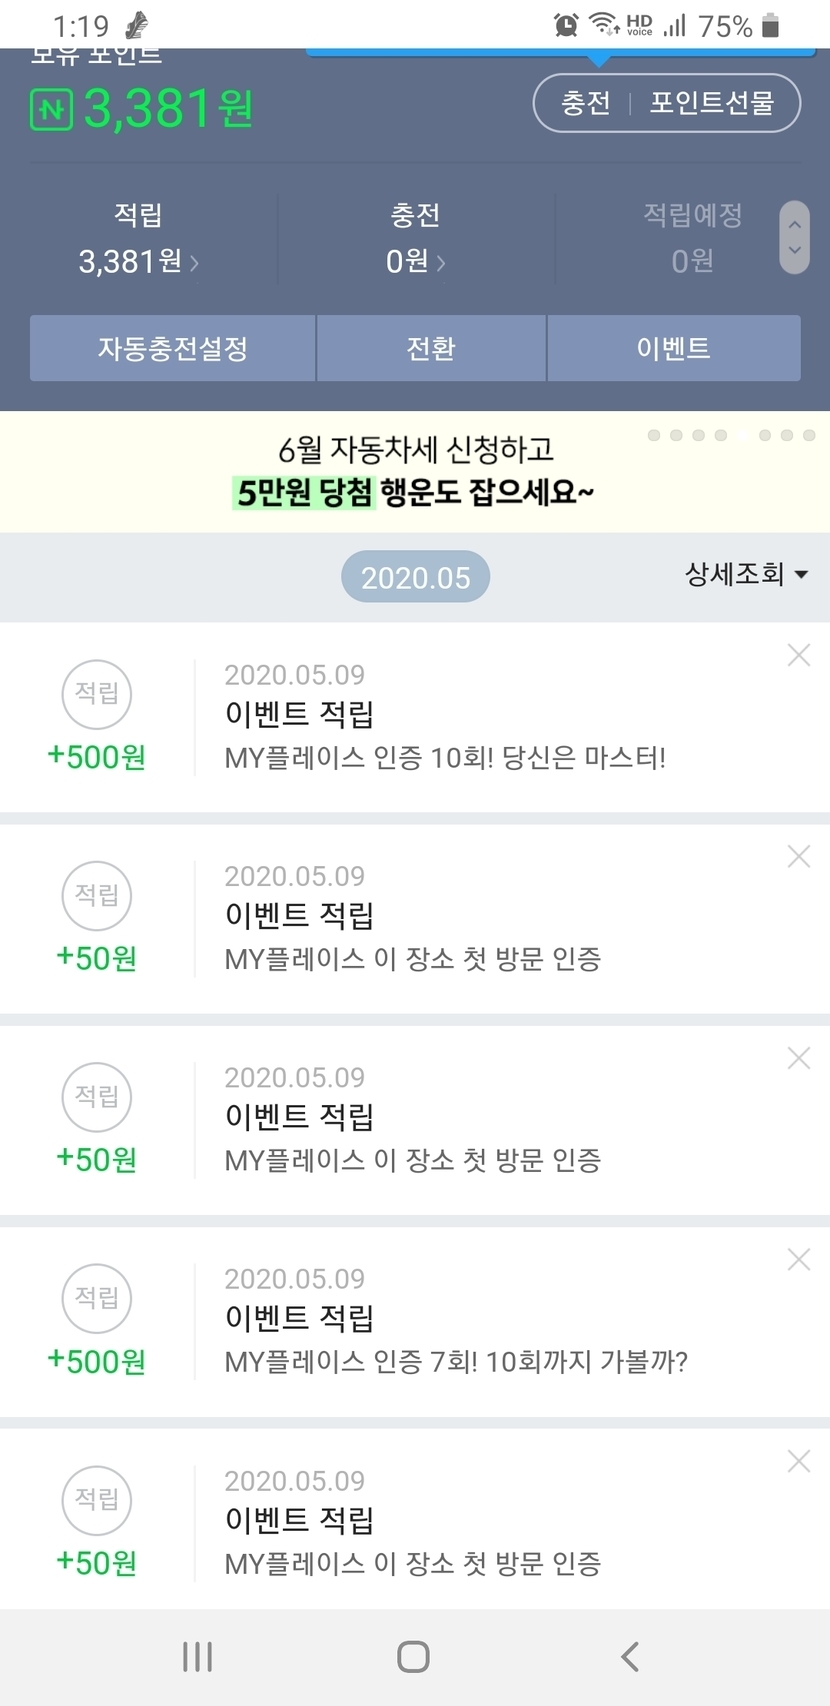Expand the 충전 0원 details chevron

[441, 263]
